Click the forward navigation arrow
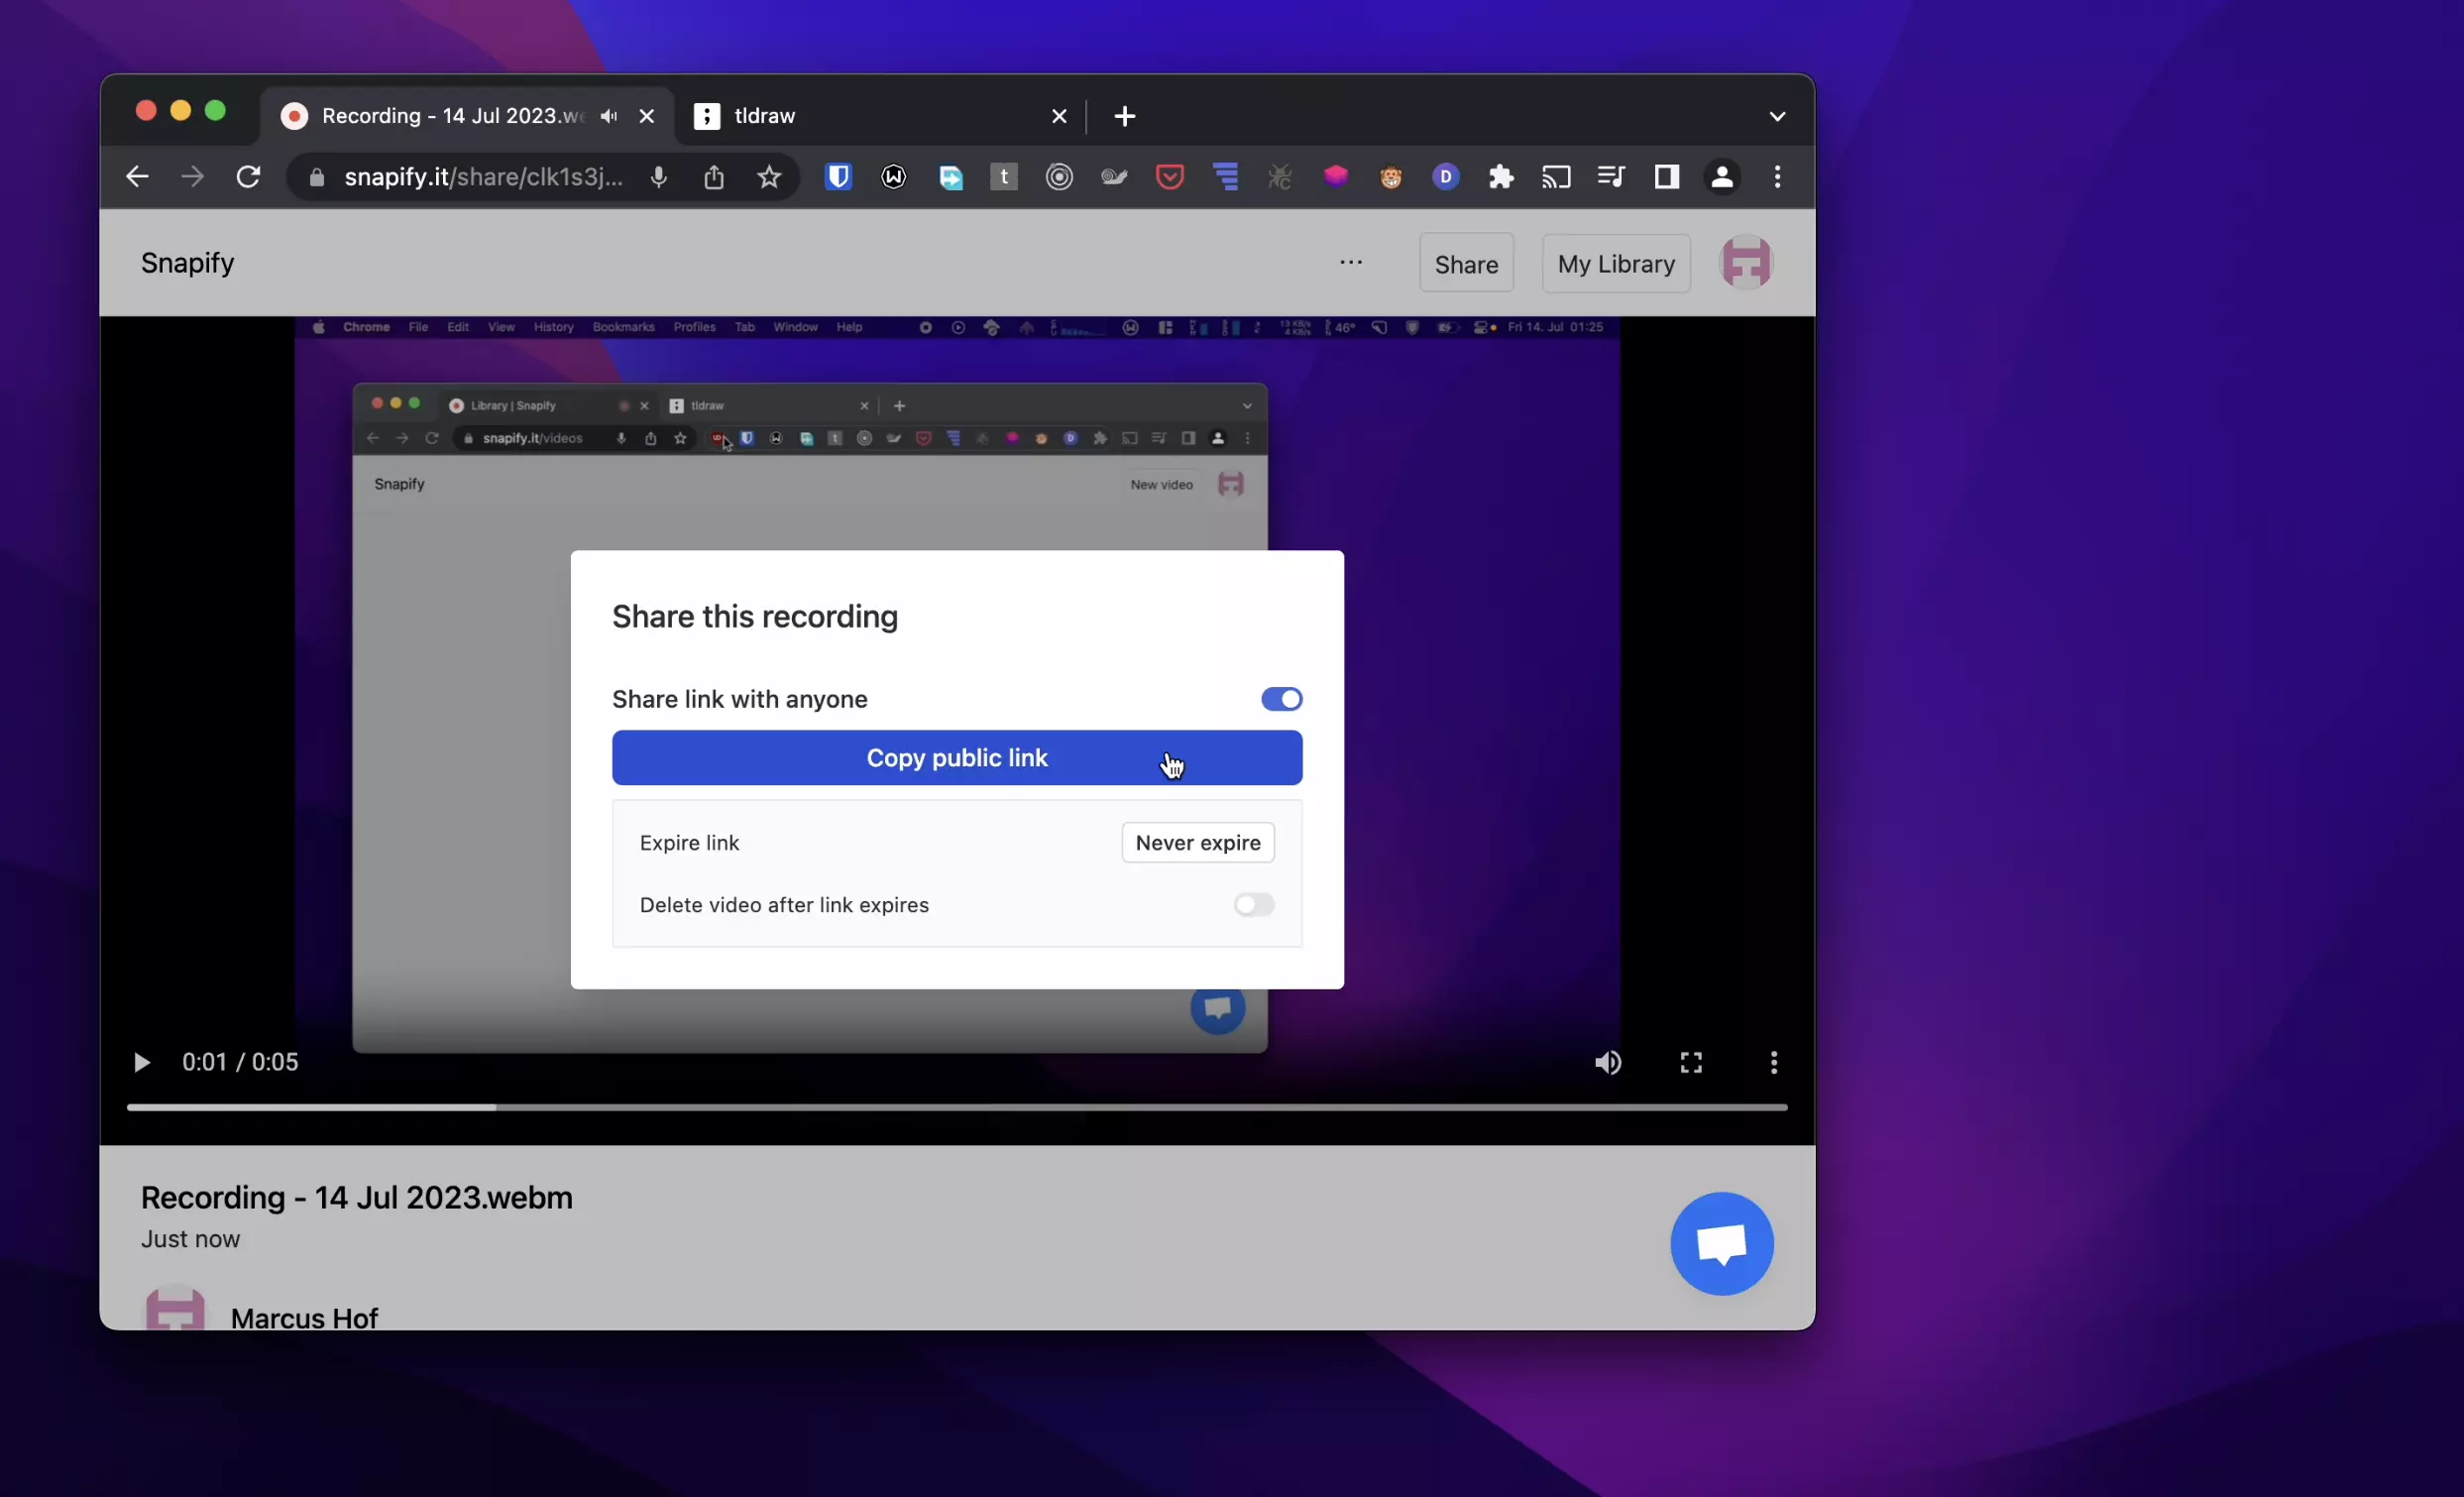This screenshot has height=1497, width=2464. click(x=192, y=177)
